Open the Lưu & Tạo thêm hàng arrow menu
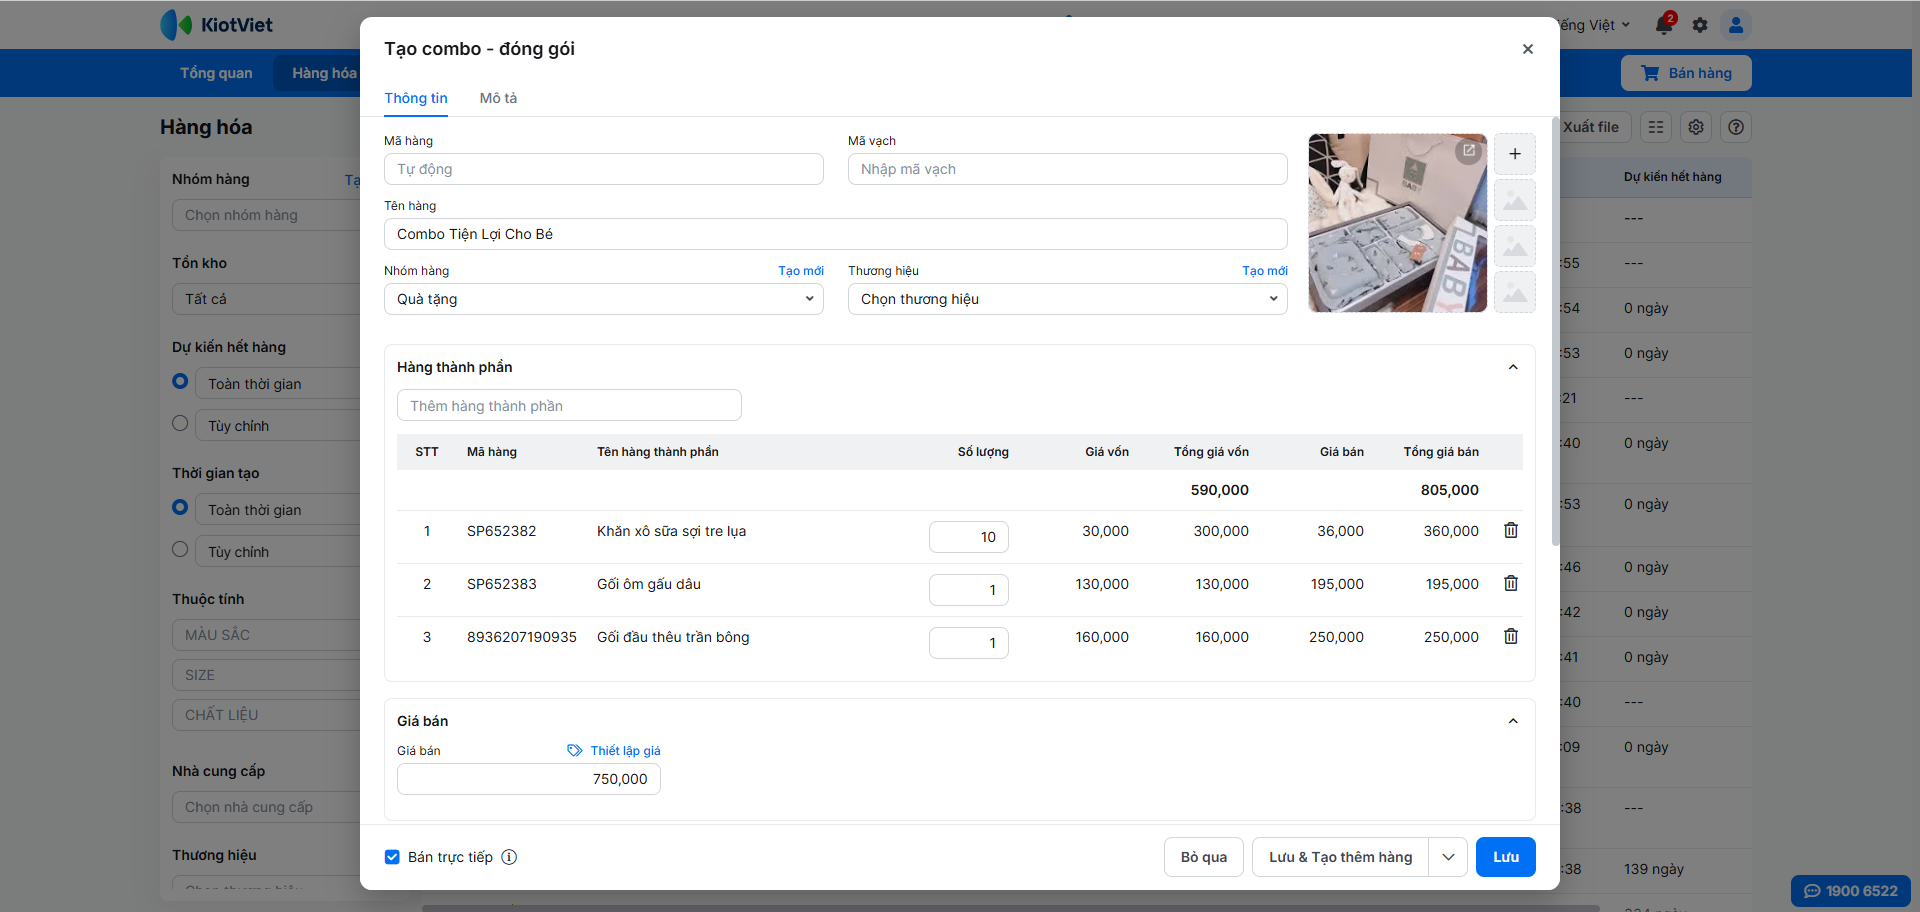 click(1448, 857)
